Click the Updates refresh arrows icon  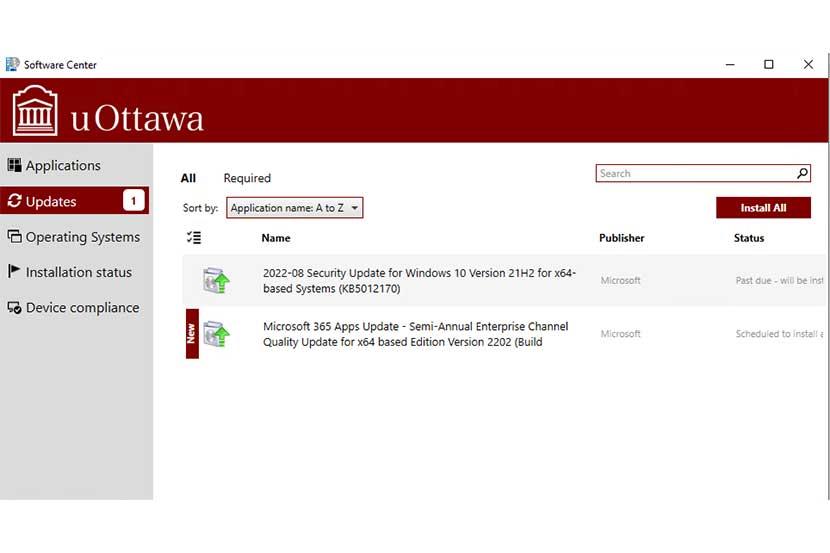14,201
